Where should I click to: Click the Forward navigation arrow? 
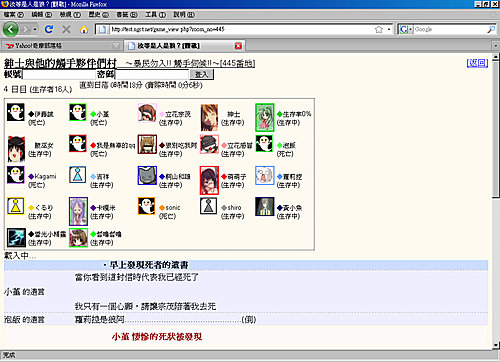[25, 29]
